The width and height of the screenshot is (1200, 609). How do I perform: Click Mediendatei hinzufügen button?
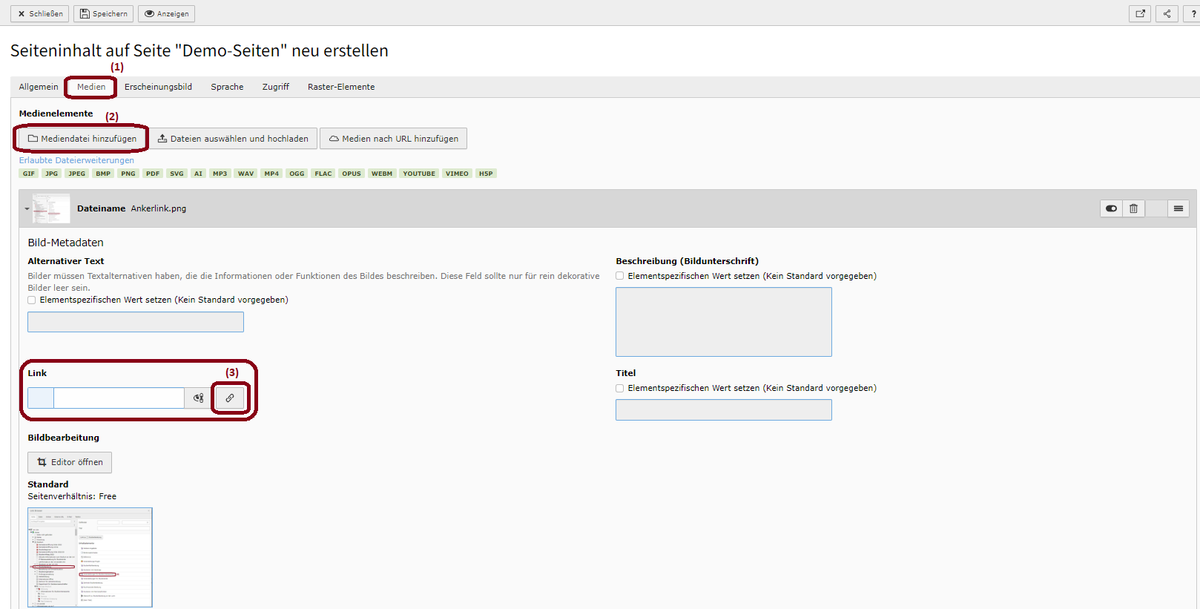[82, 138]
